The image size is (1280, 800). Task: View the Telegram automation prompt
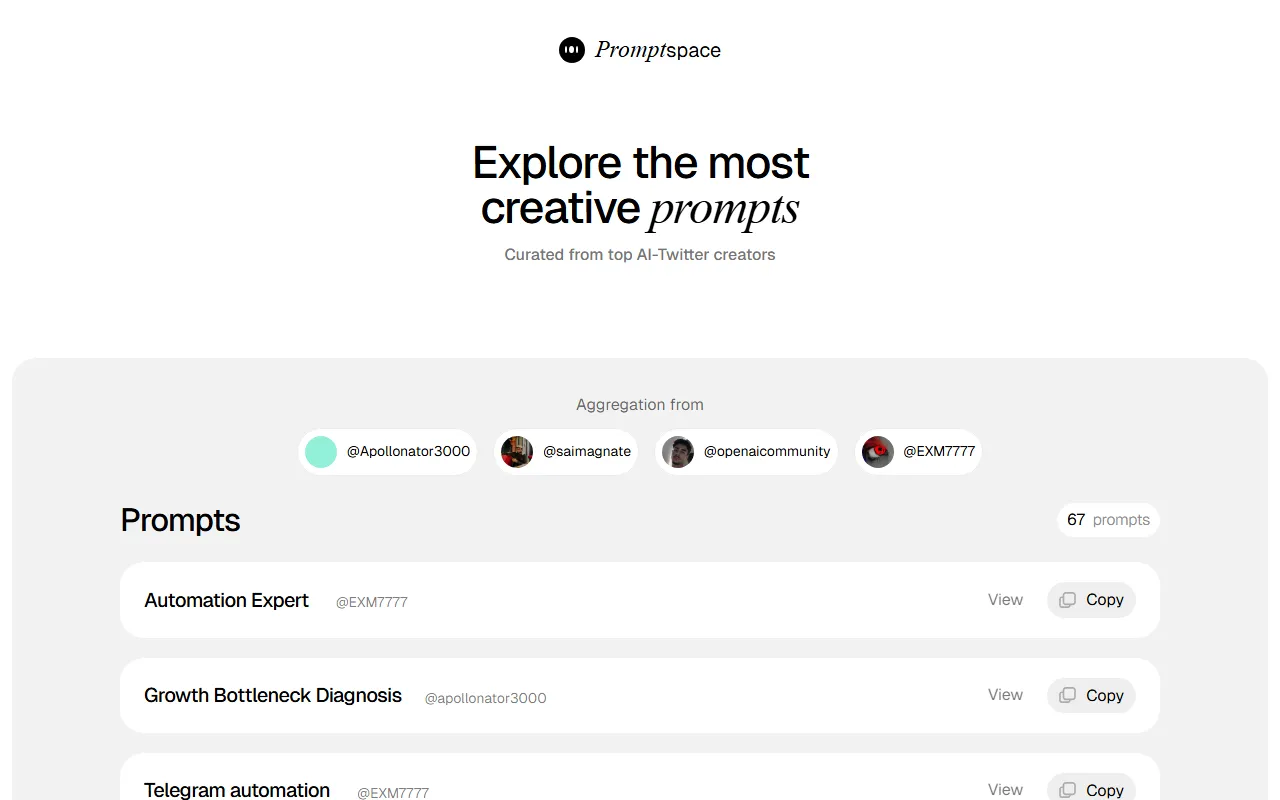point(1004,789)
